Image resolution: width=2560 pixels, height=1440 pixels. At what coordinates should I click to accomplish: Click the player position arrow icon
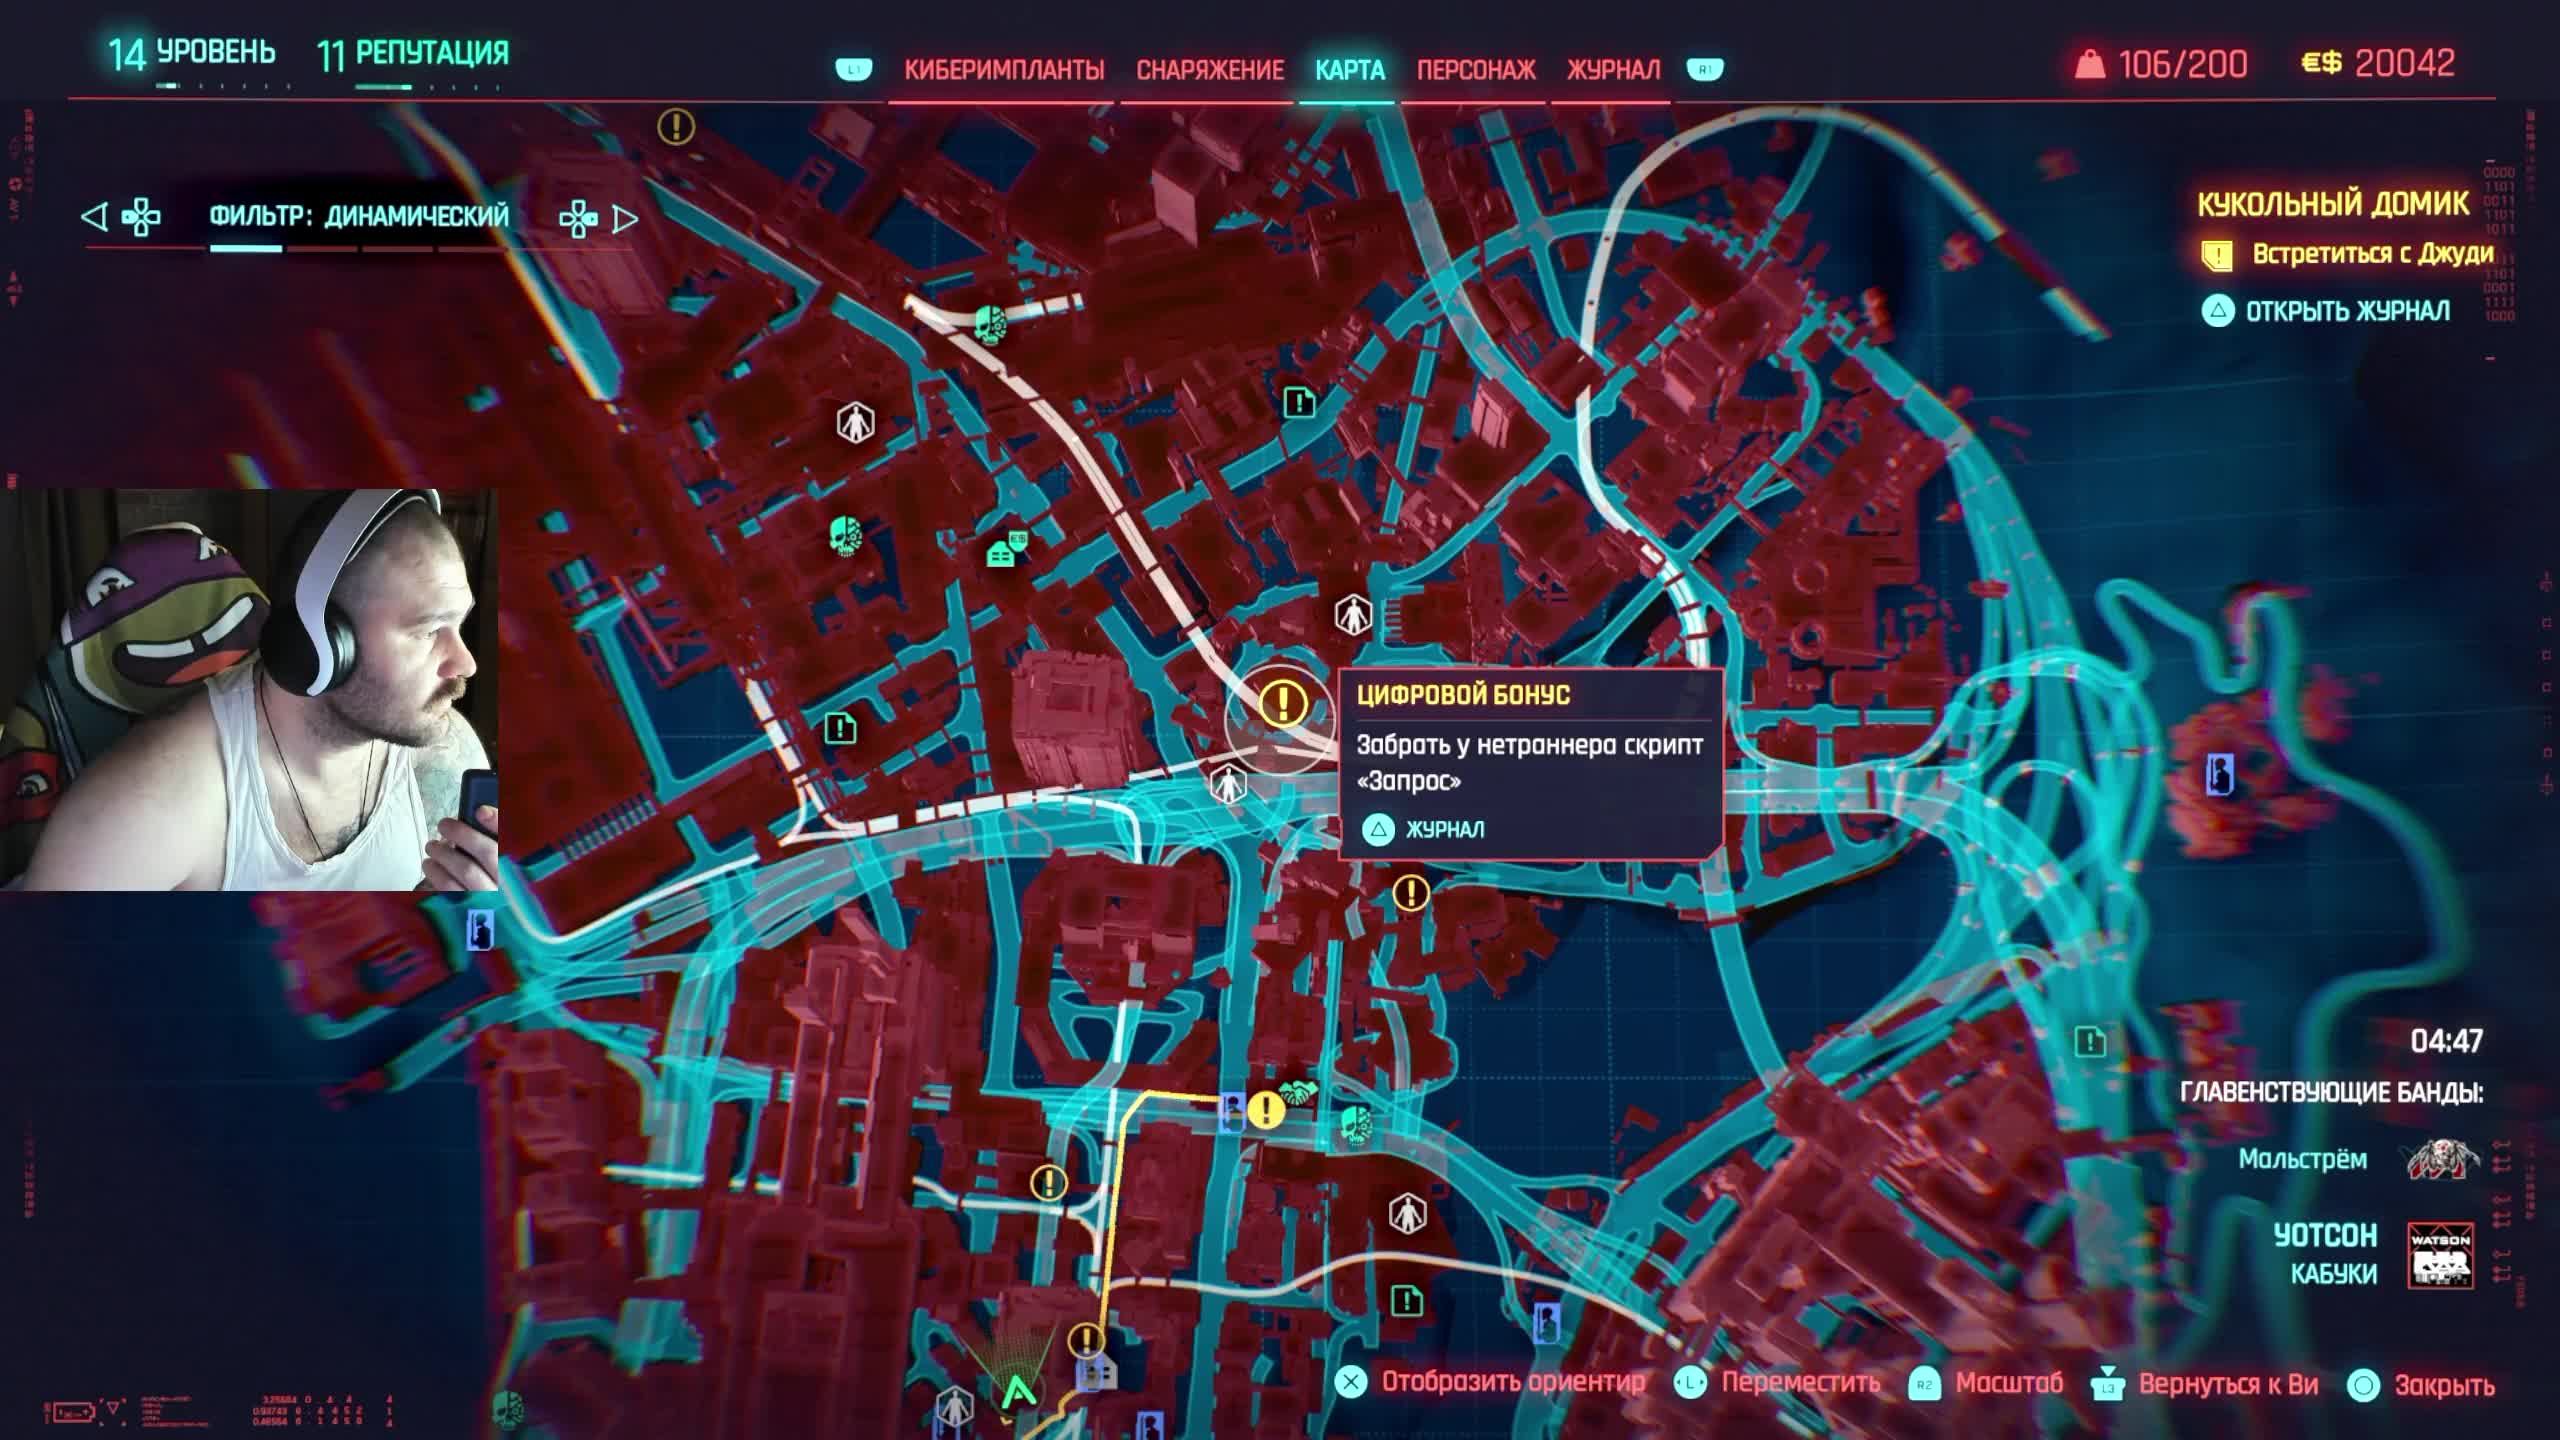click(x=1018, y=1391)
